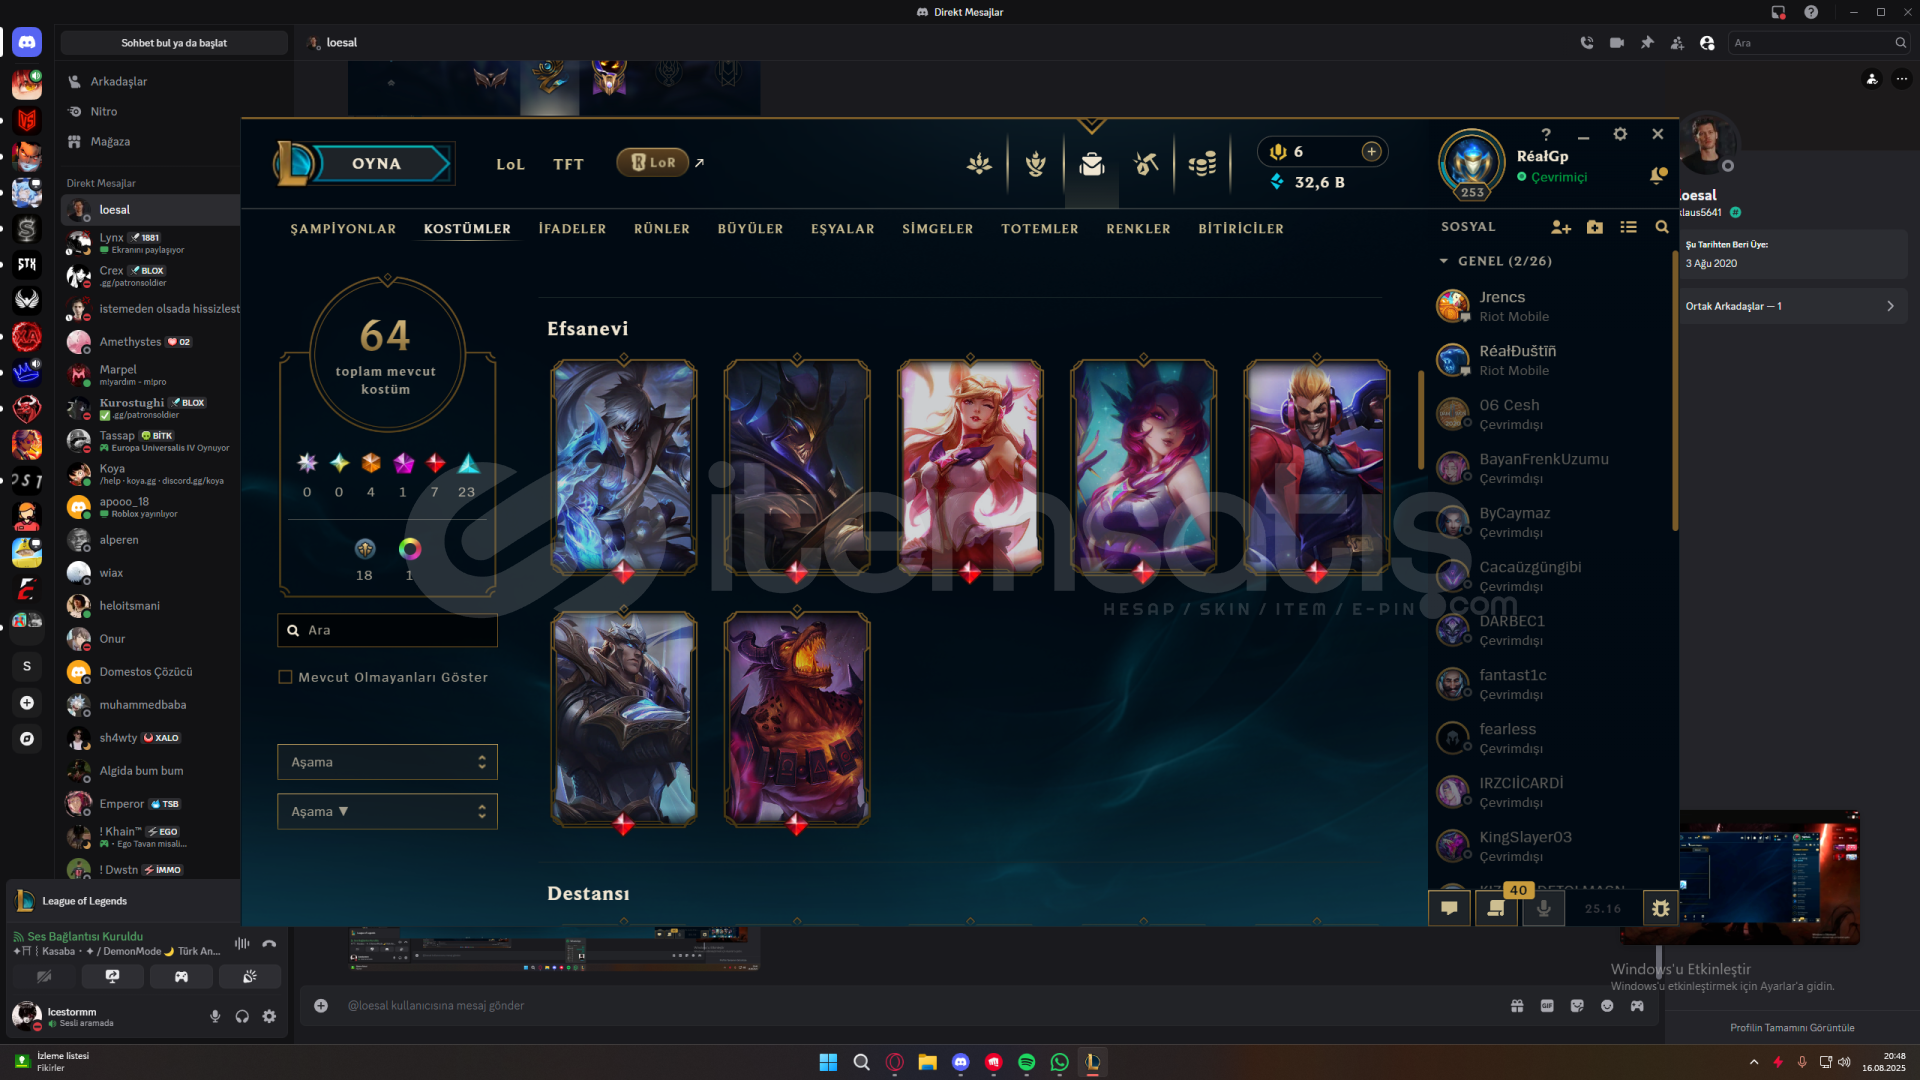The width and height of the screenshot is (1920, 1080).
Task: Open WhatsApp from the Windows taskbar
Action: 1059,1062
